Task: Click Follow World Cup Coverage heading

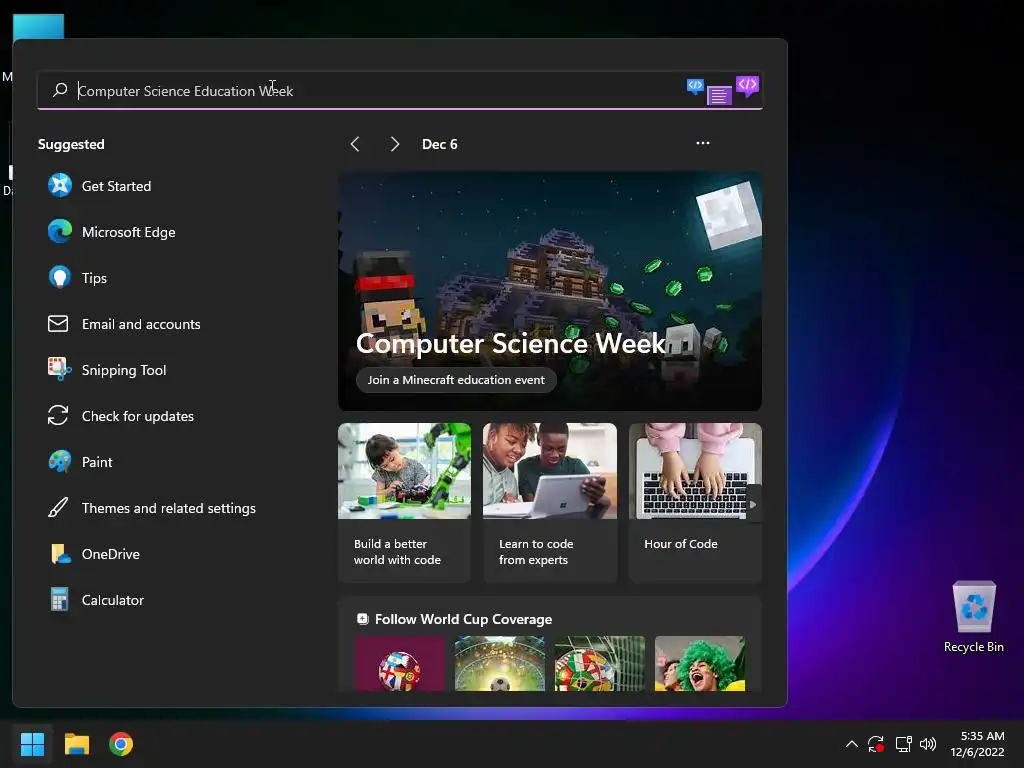Action: (x=463, y=619)
